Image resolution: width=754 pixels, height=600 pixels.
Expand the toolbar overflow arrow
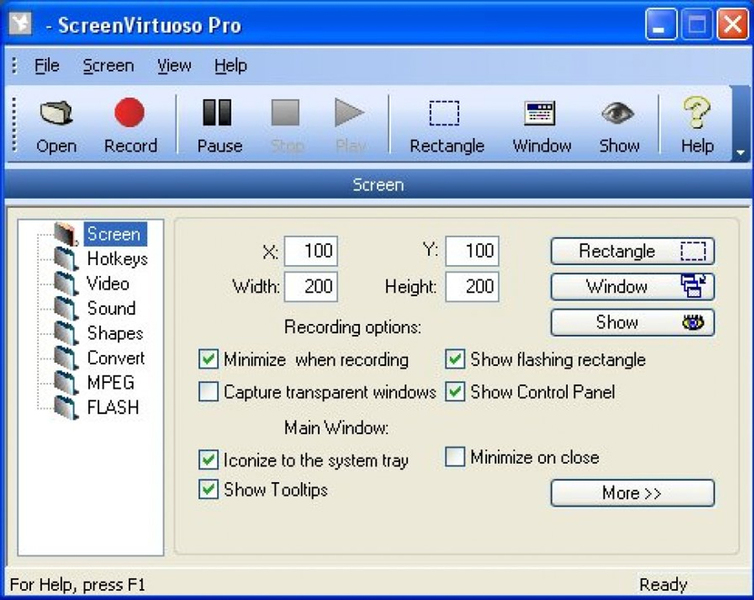pos(741,153)
